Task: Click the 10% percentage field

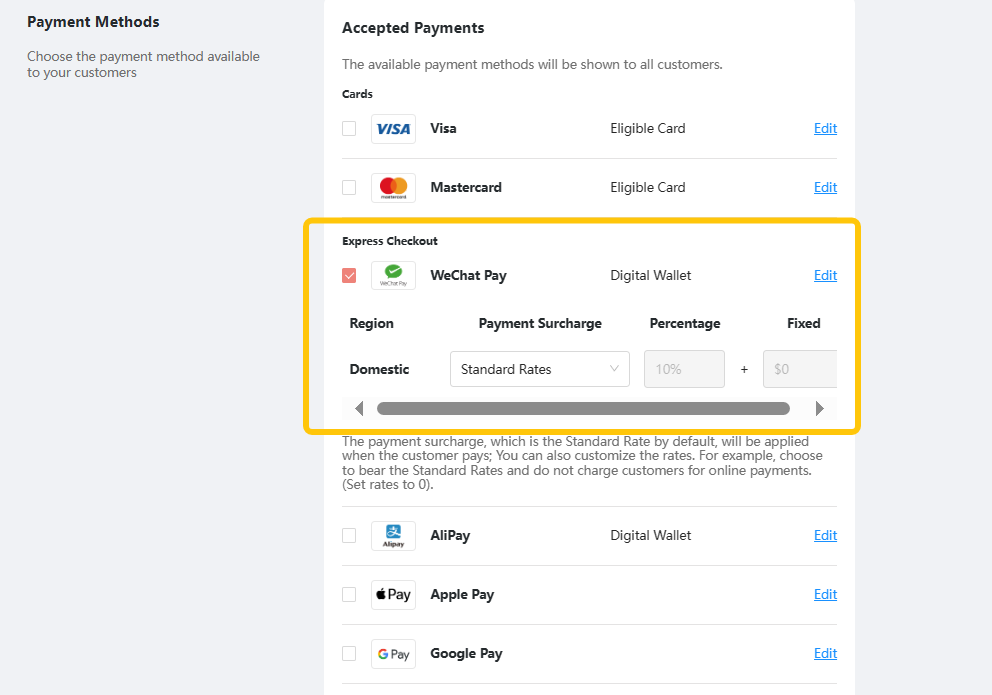Action: (684, 369)
